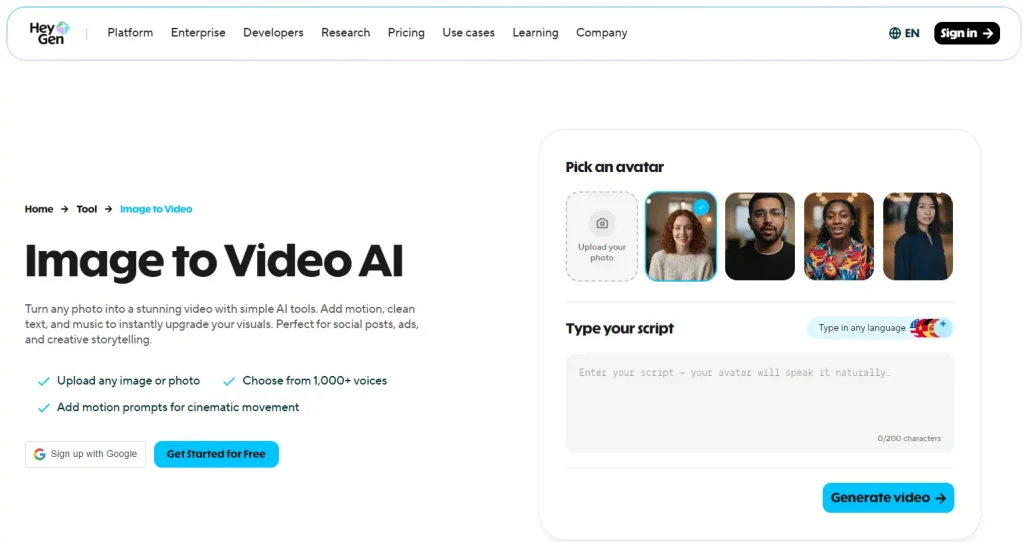Select the bearded man with glasses avatar
Image resolution: width=1024 pixels, height=542 pixels.
[x=760, y=237]
